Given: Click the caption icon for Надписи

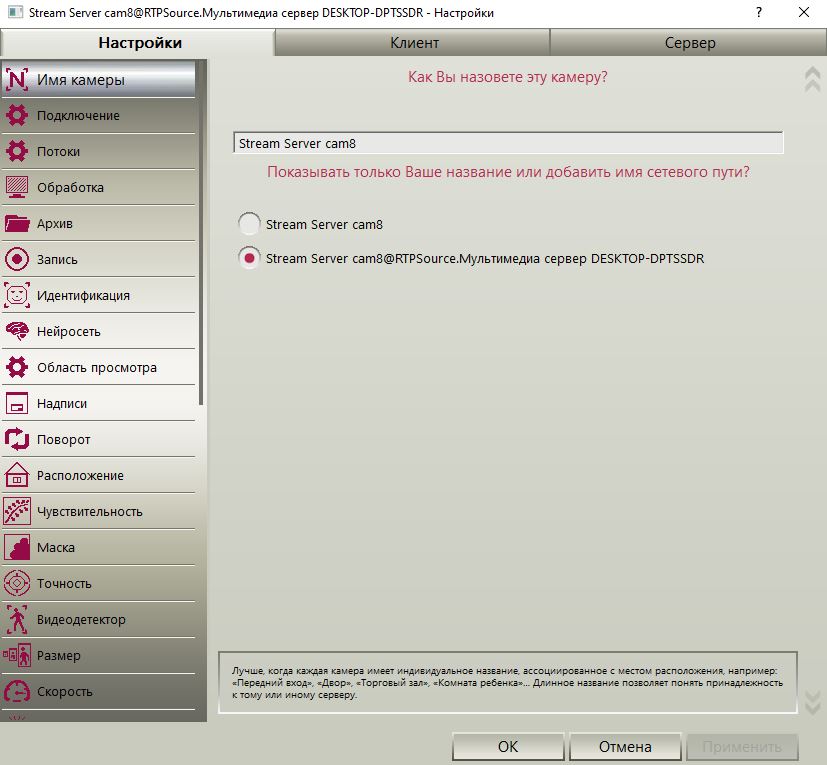Looking at the screenshot, I should pyautogui.click(x=17, y=404).
